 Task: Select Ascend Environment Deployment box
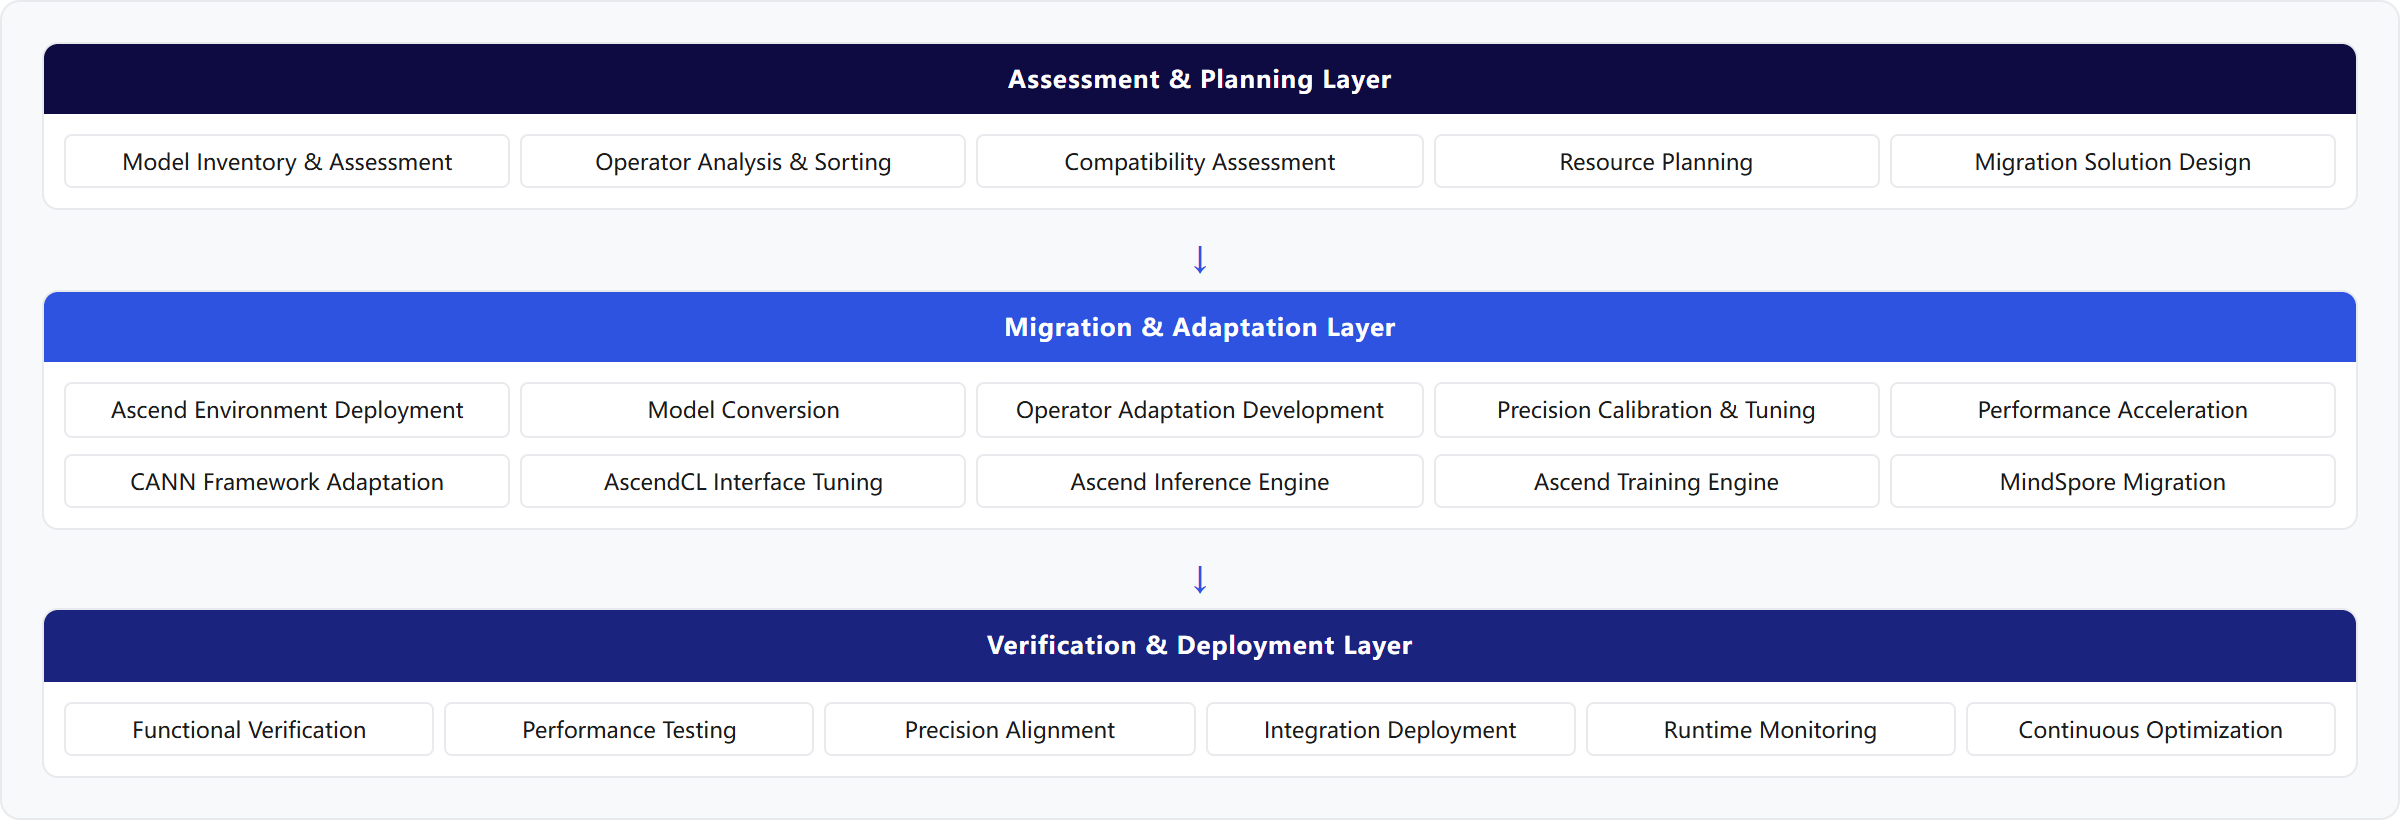(x=287, y=410)
